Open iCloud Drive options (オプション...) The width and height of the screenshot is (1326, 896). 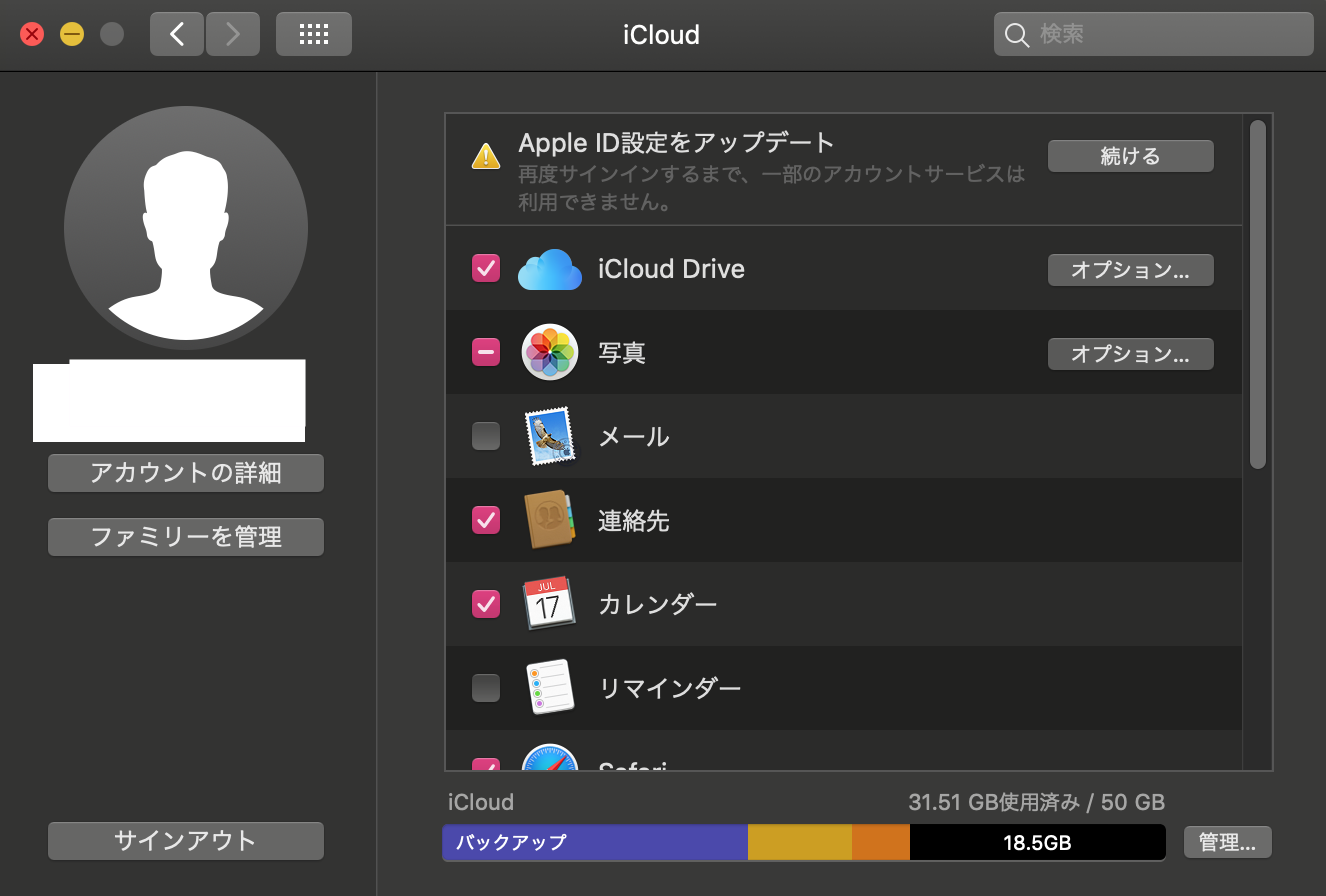[1130, 270]
